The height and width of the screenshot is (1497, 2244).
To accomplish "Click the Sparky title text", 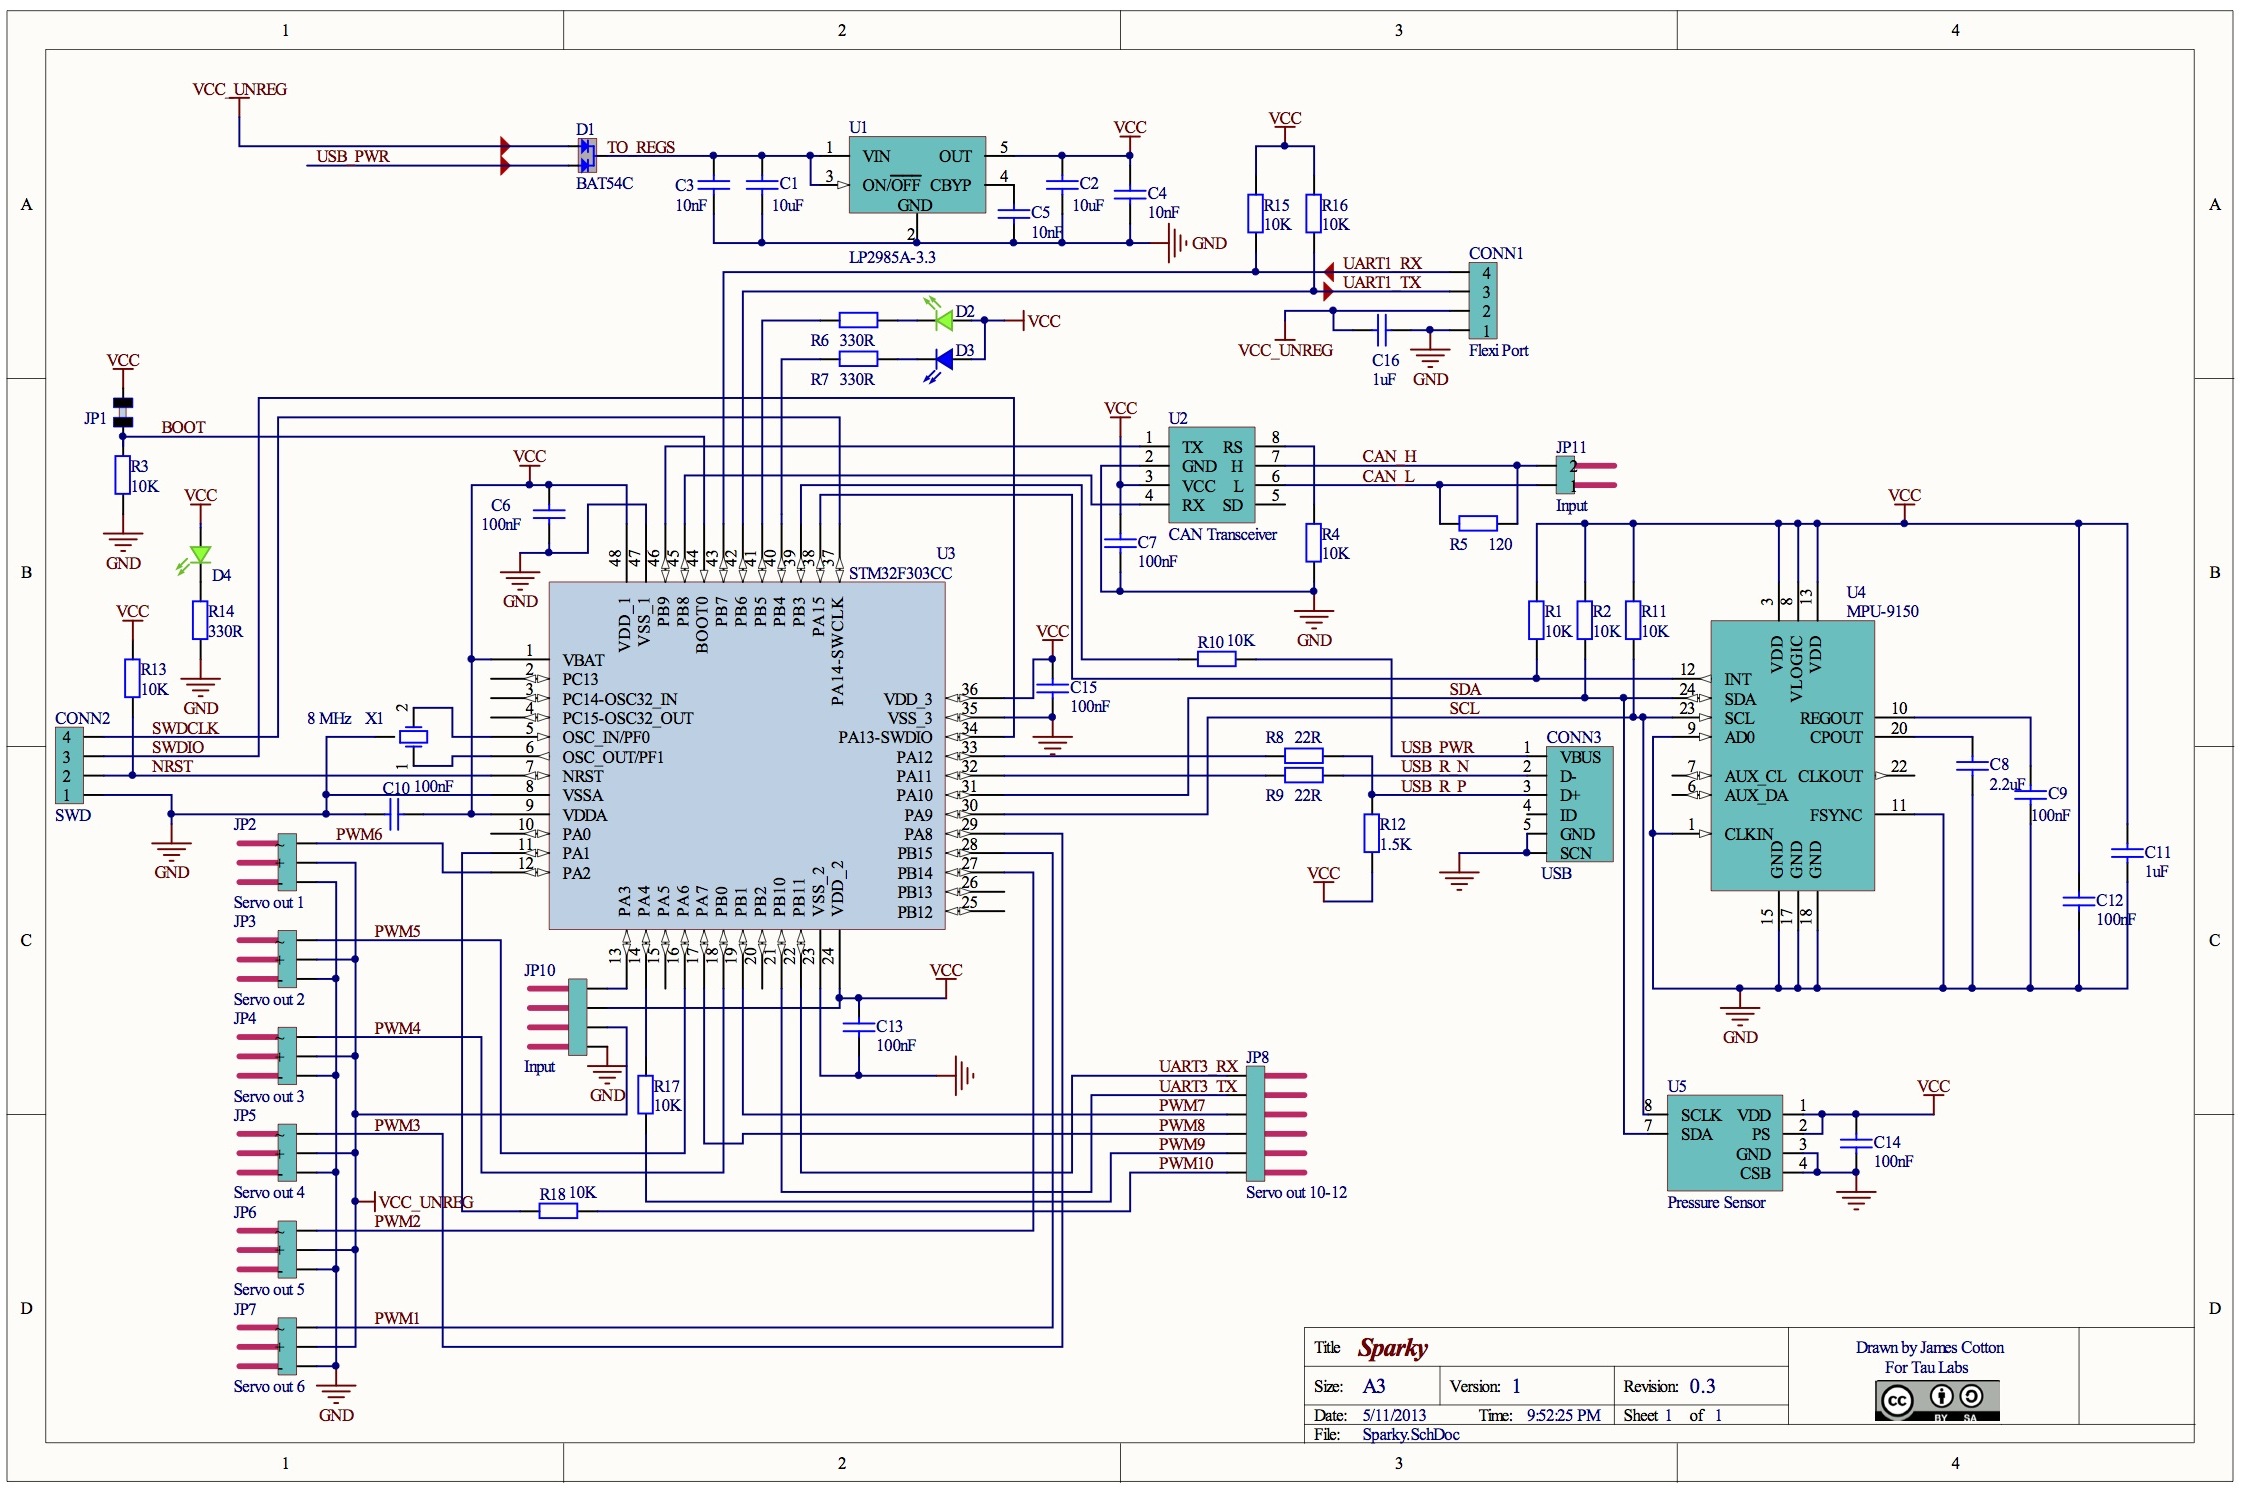I will coord(1392,1348).
